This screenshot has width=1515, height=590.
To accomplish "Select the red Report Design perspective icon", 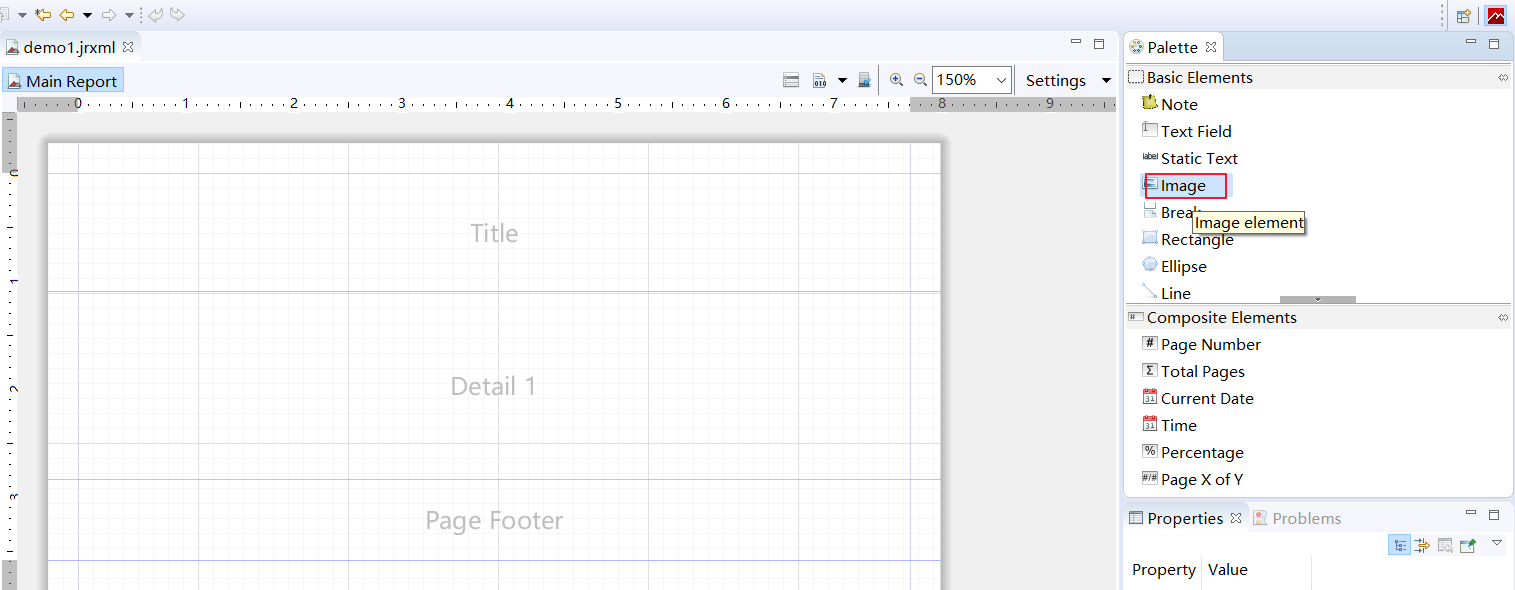I will pyautogui.click(x=1496, y=15).
